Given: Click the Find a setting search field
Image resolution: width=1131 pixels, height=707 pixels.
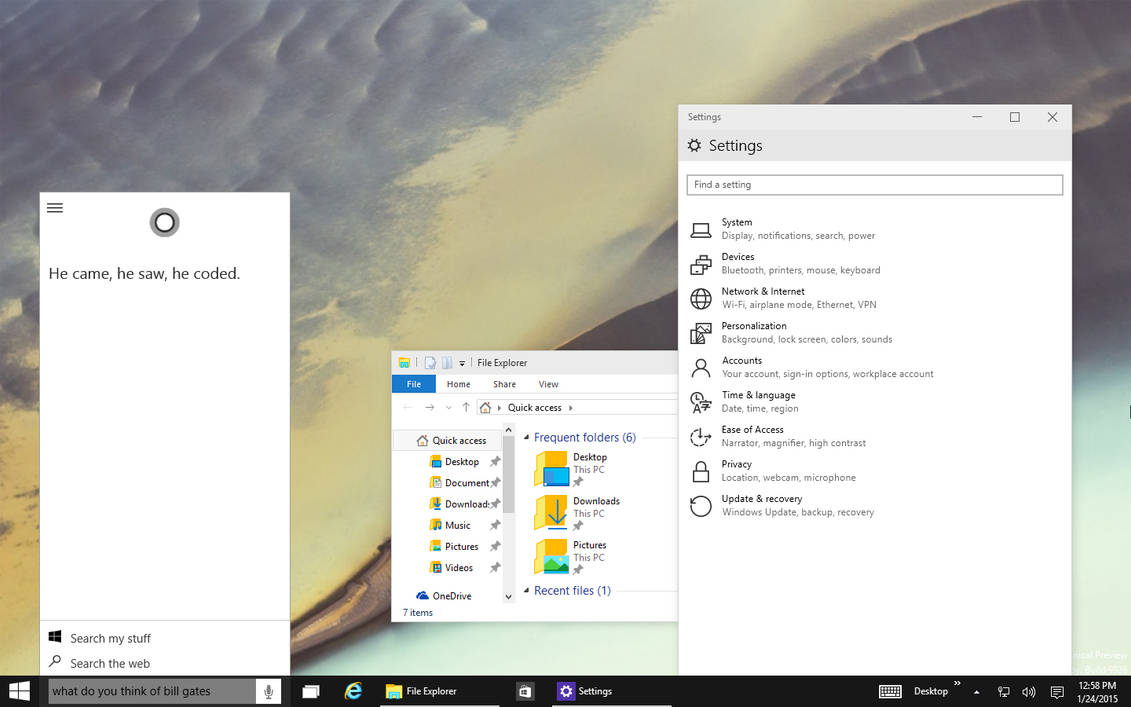Looking at the screenshot, I should pos(874,185).
